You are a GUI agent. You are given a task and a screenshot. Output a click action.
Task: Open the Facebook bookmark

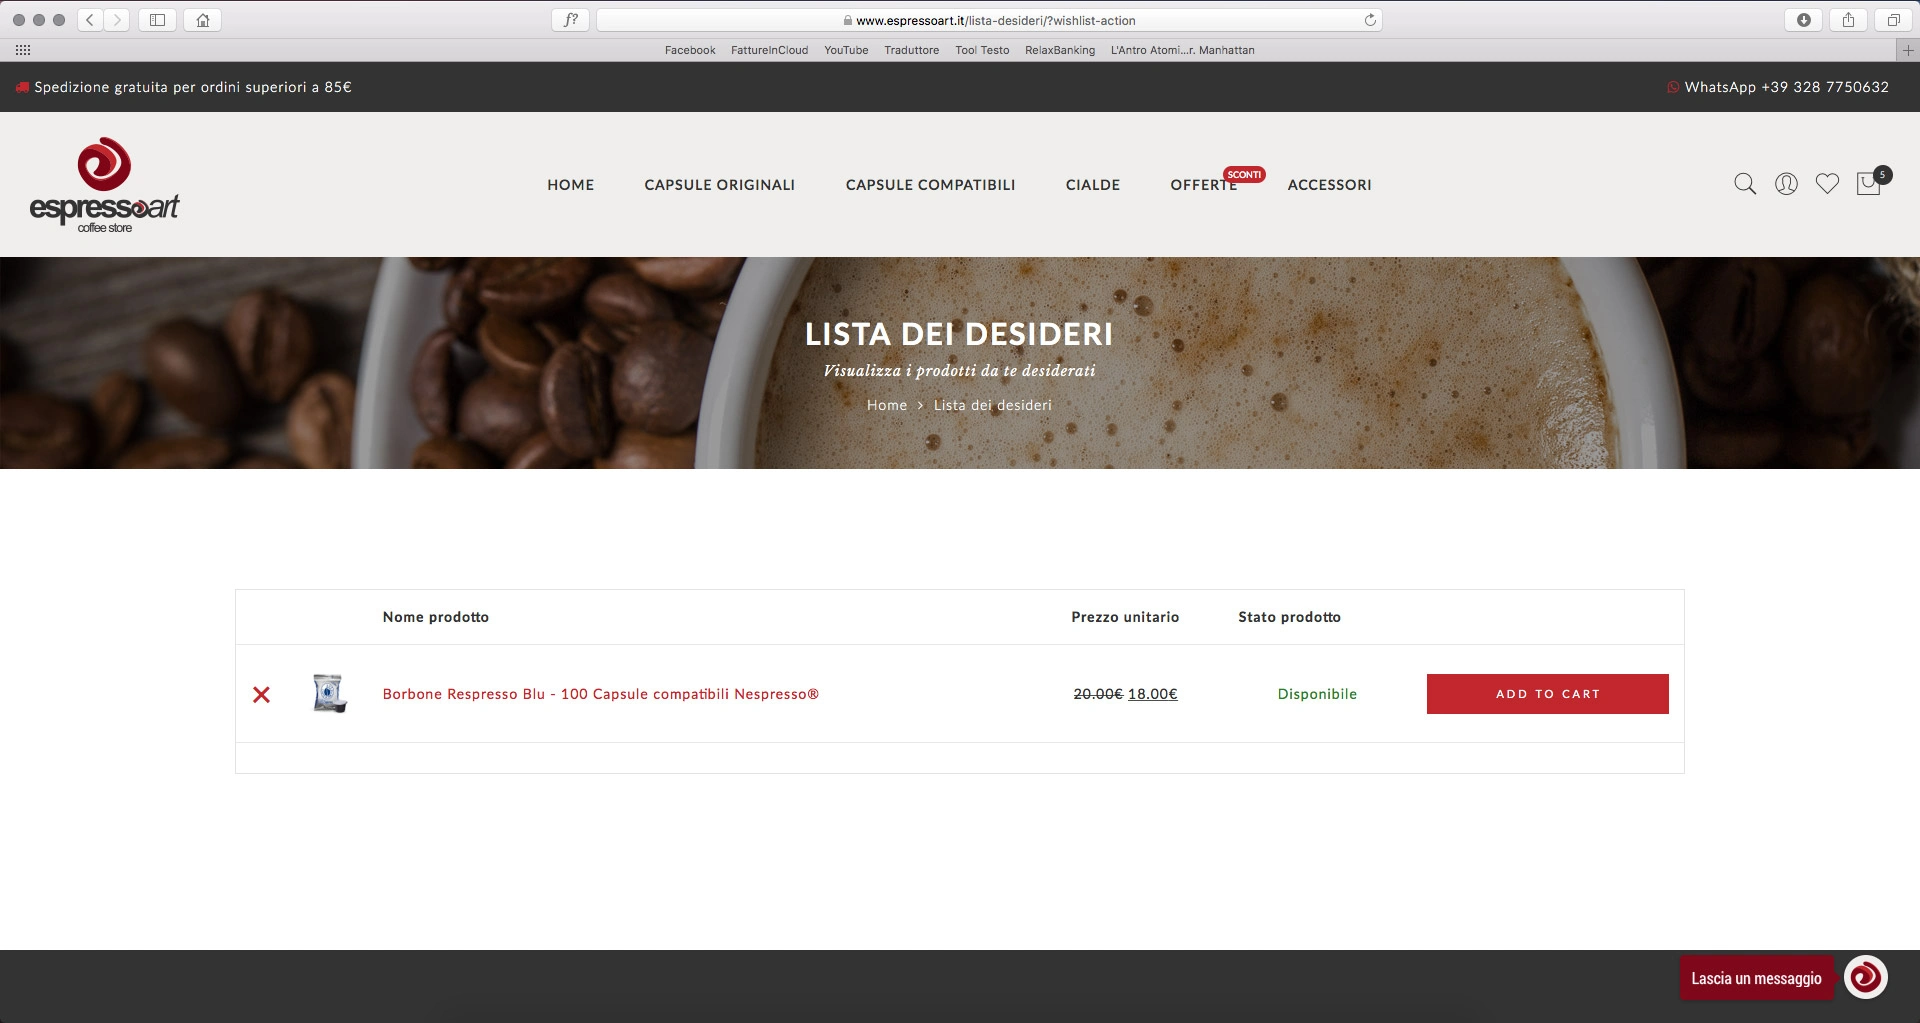[x=690, y=50]
